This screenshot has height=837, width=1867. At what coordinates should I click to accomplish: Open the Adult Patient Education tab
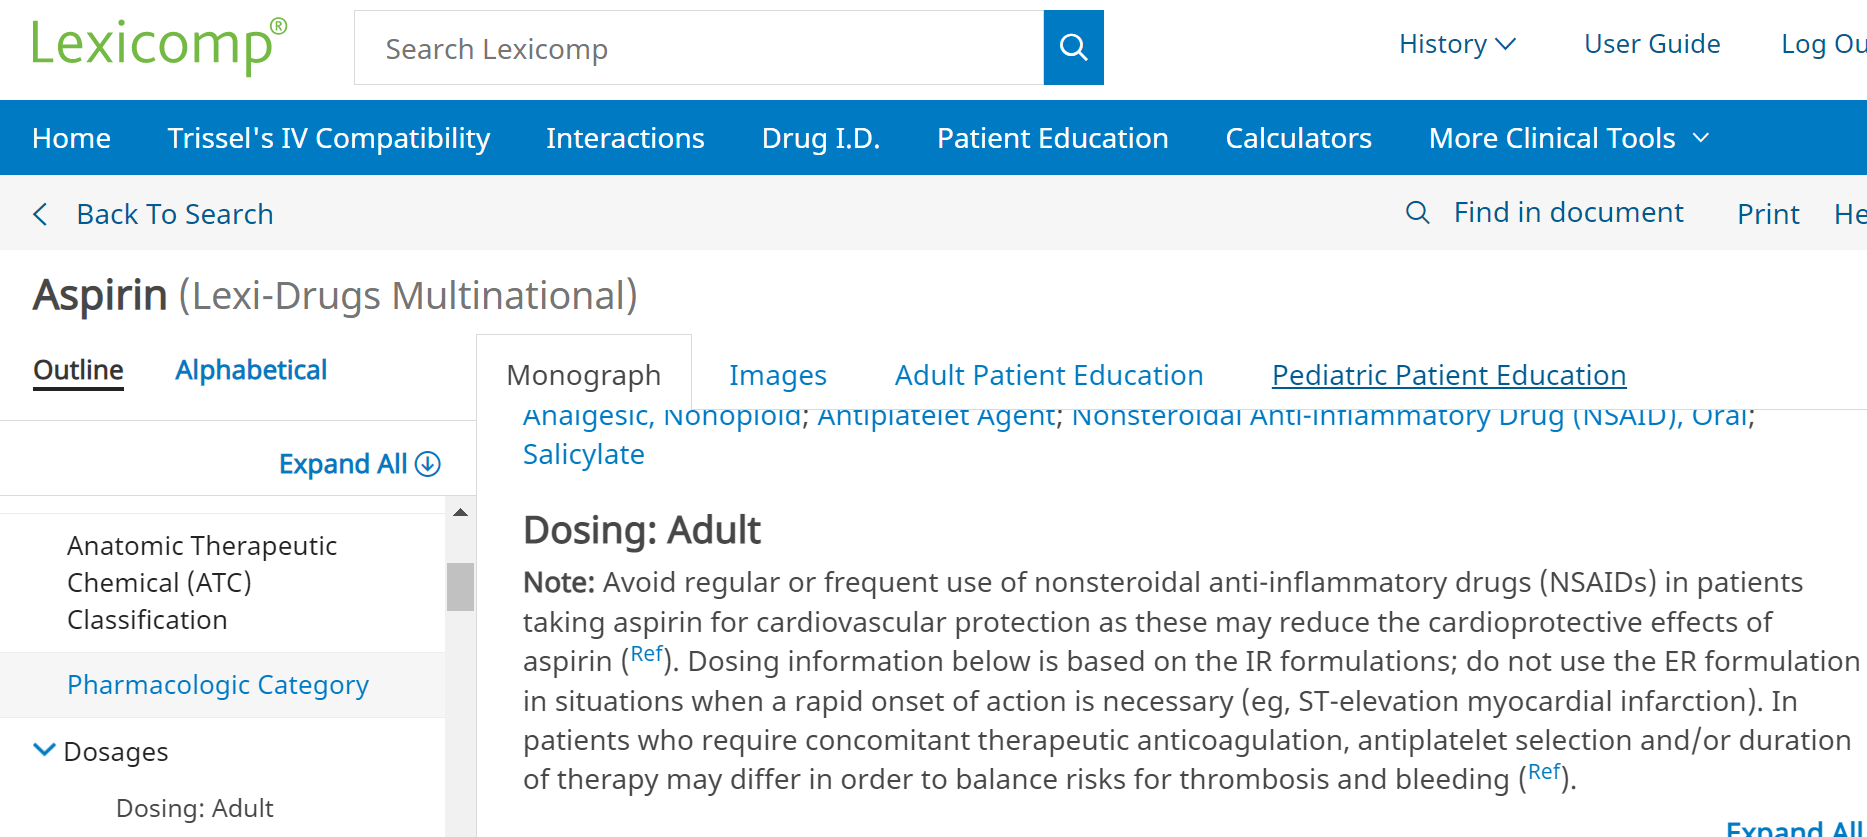tap(1048, 375)
